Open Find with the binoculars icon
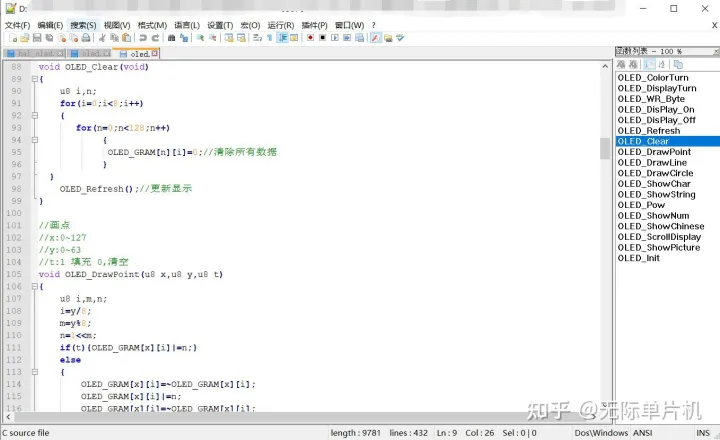Image resolution: width=720 pixels, height=440 pixels. [x=171, y=38]
